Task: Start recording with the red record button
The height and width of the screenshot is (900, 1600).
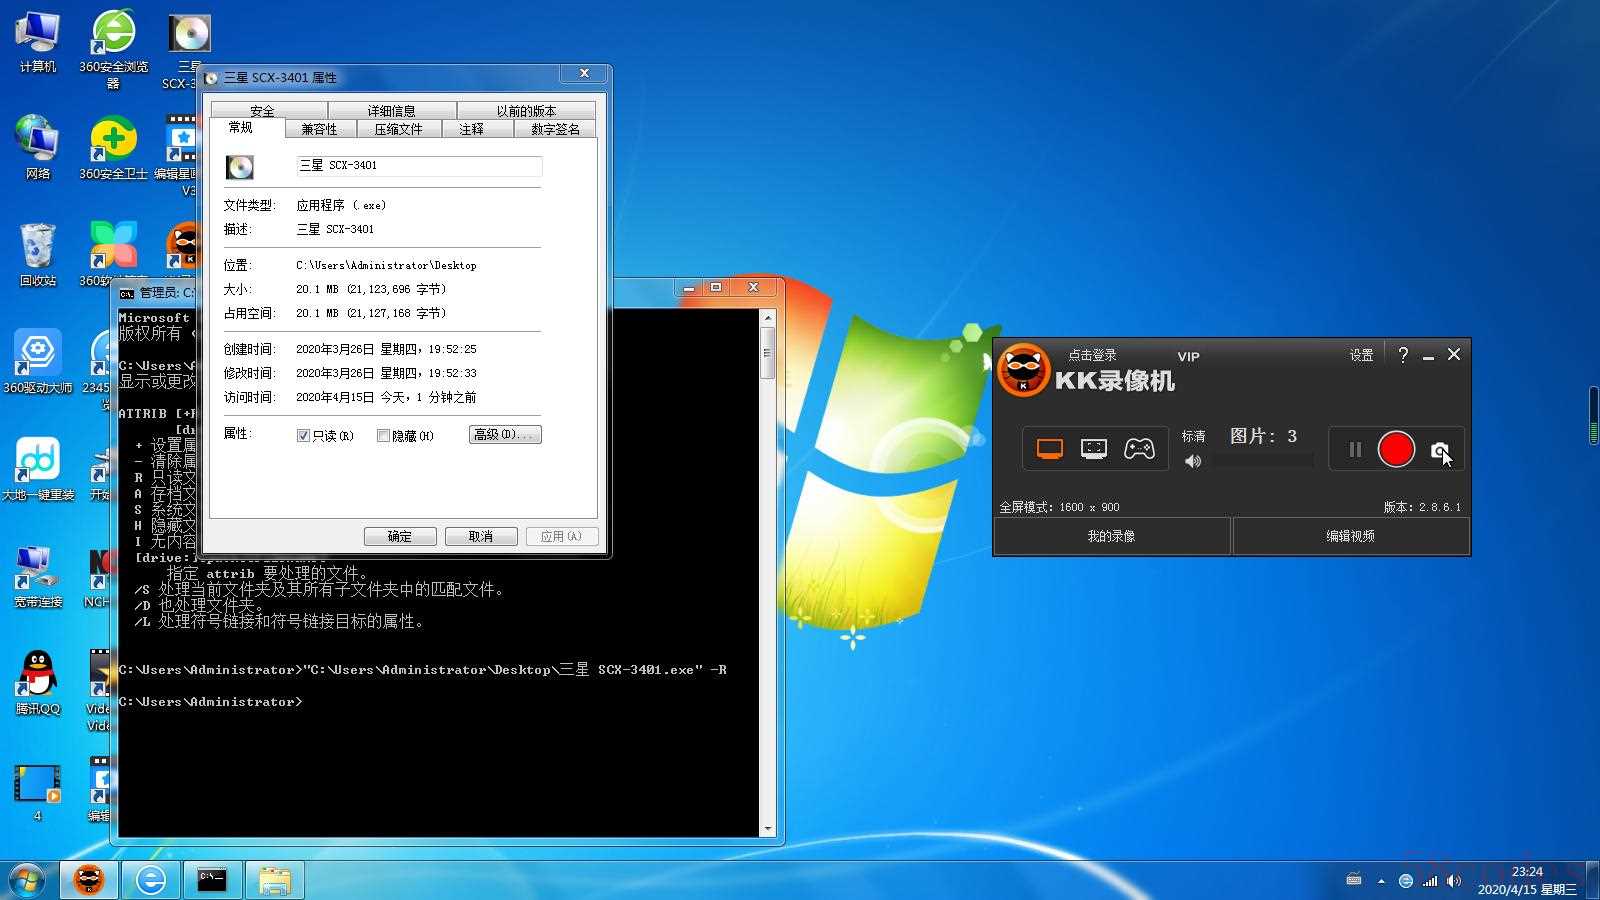Action: pyautogui.click(x=1396, y=449)
